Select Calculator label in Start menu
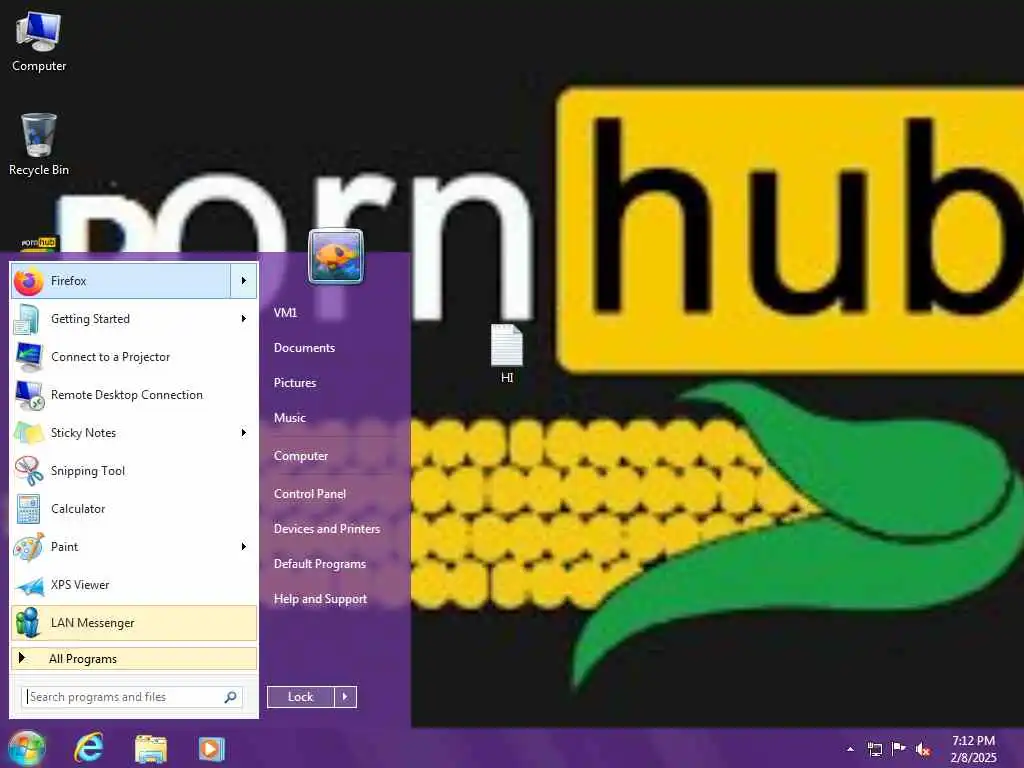The width and height of the screenshot is (1024, 768). click(78, 509)
